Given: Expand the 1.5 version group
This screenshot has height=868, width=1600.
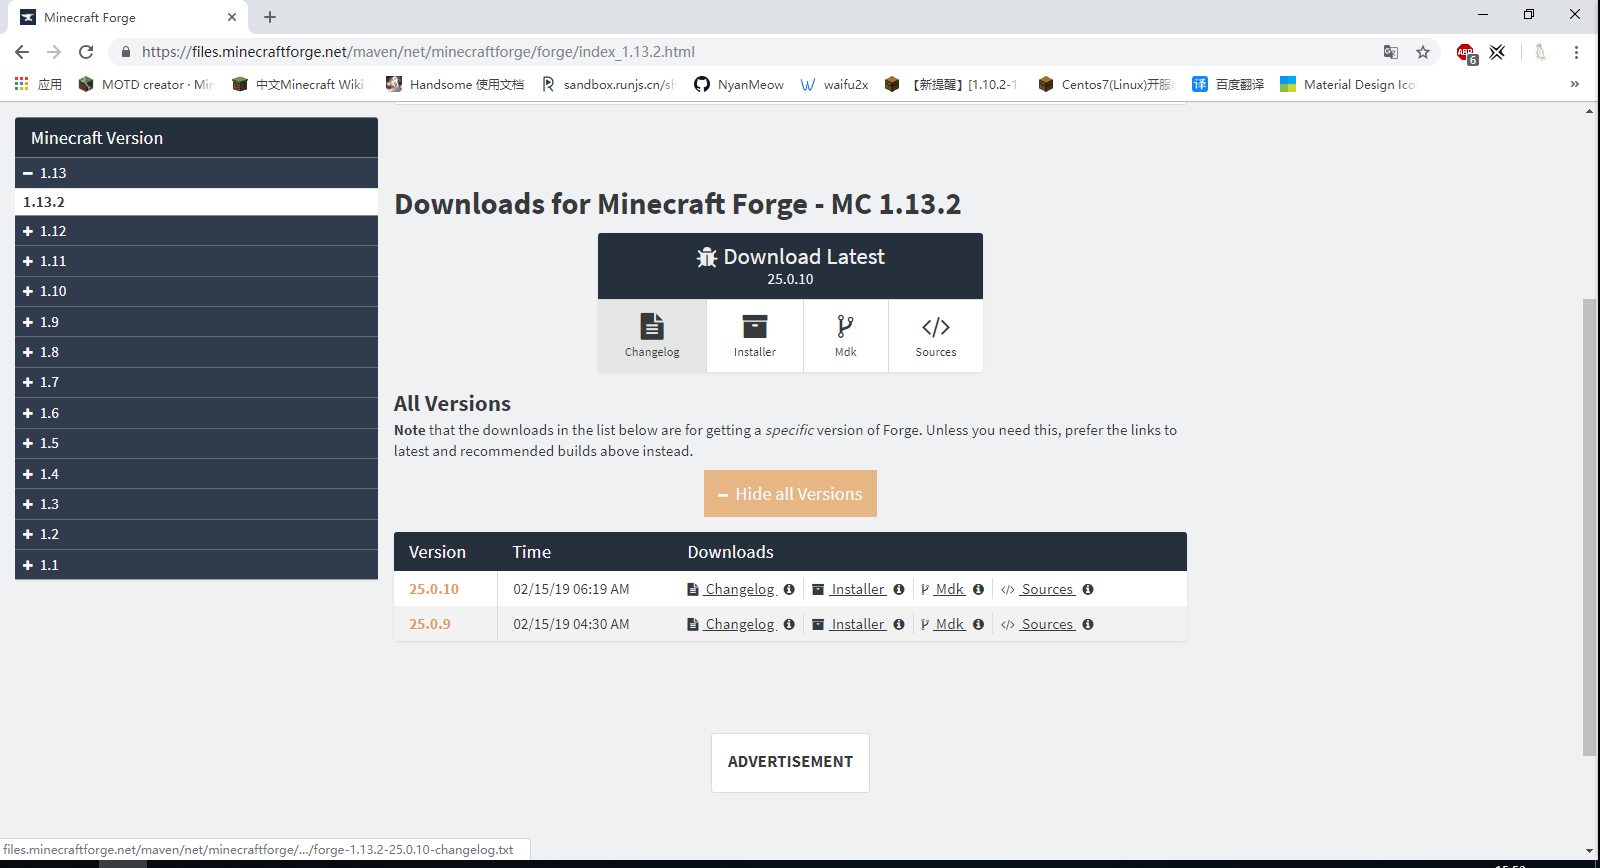Looking at the screenshot, I should click(x=196, y=443).
